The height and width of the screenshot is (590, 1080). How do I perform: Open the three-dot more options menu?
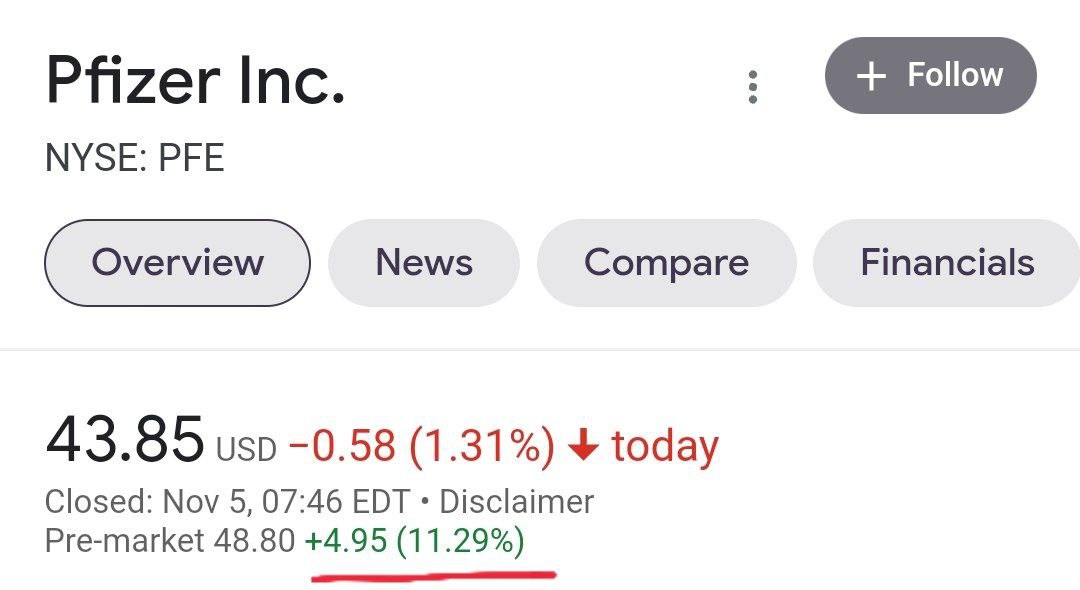point(753,87)
